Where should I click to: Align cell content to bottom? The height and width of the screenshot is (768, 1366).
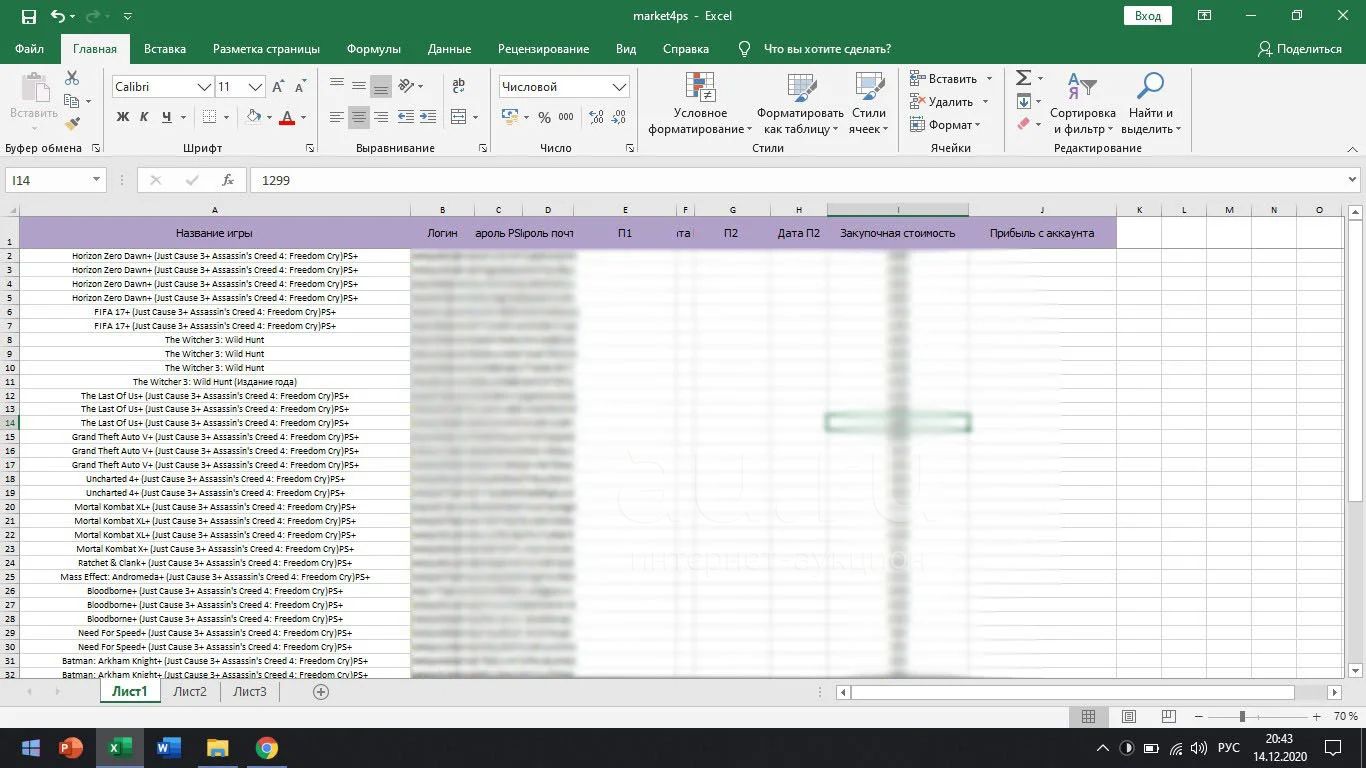tap(380, 86)
